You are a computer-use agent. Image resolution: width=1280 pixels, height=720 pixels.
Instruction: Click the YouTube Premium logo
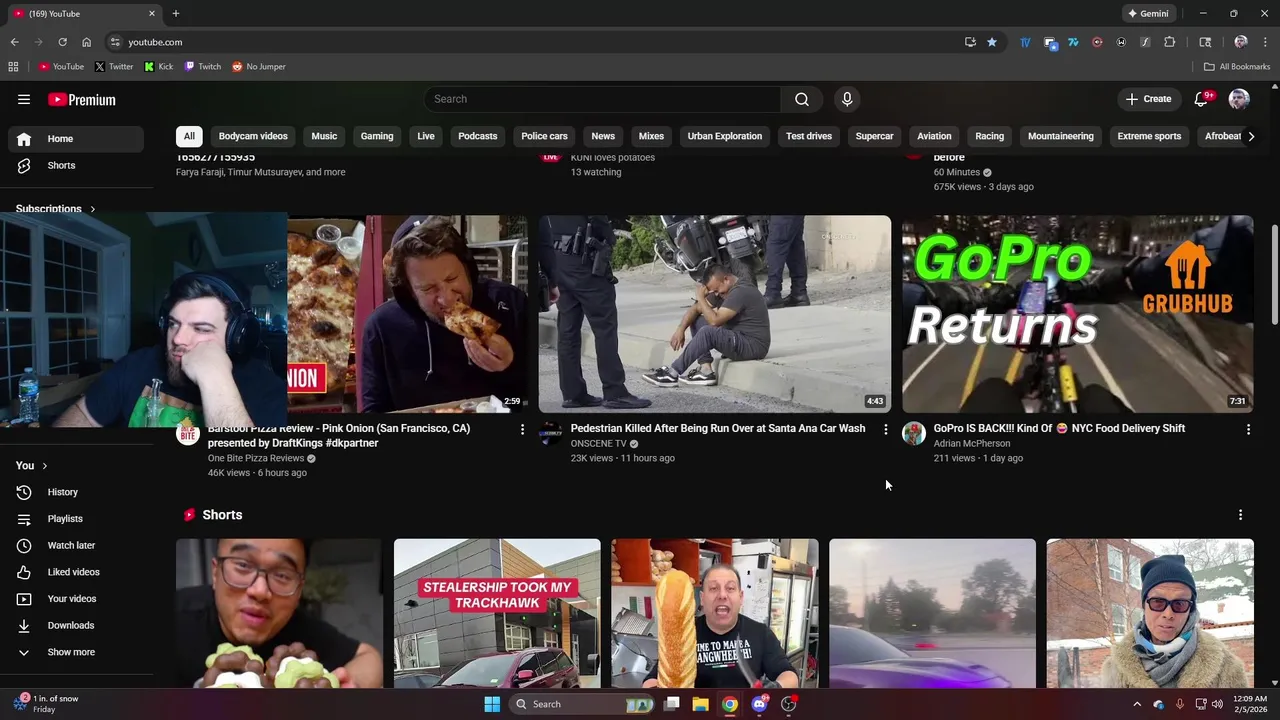[82, 100]
